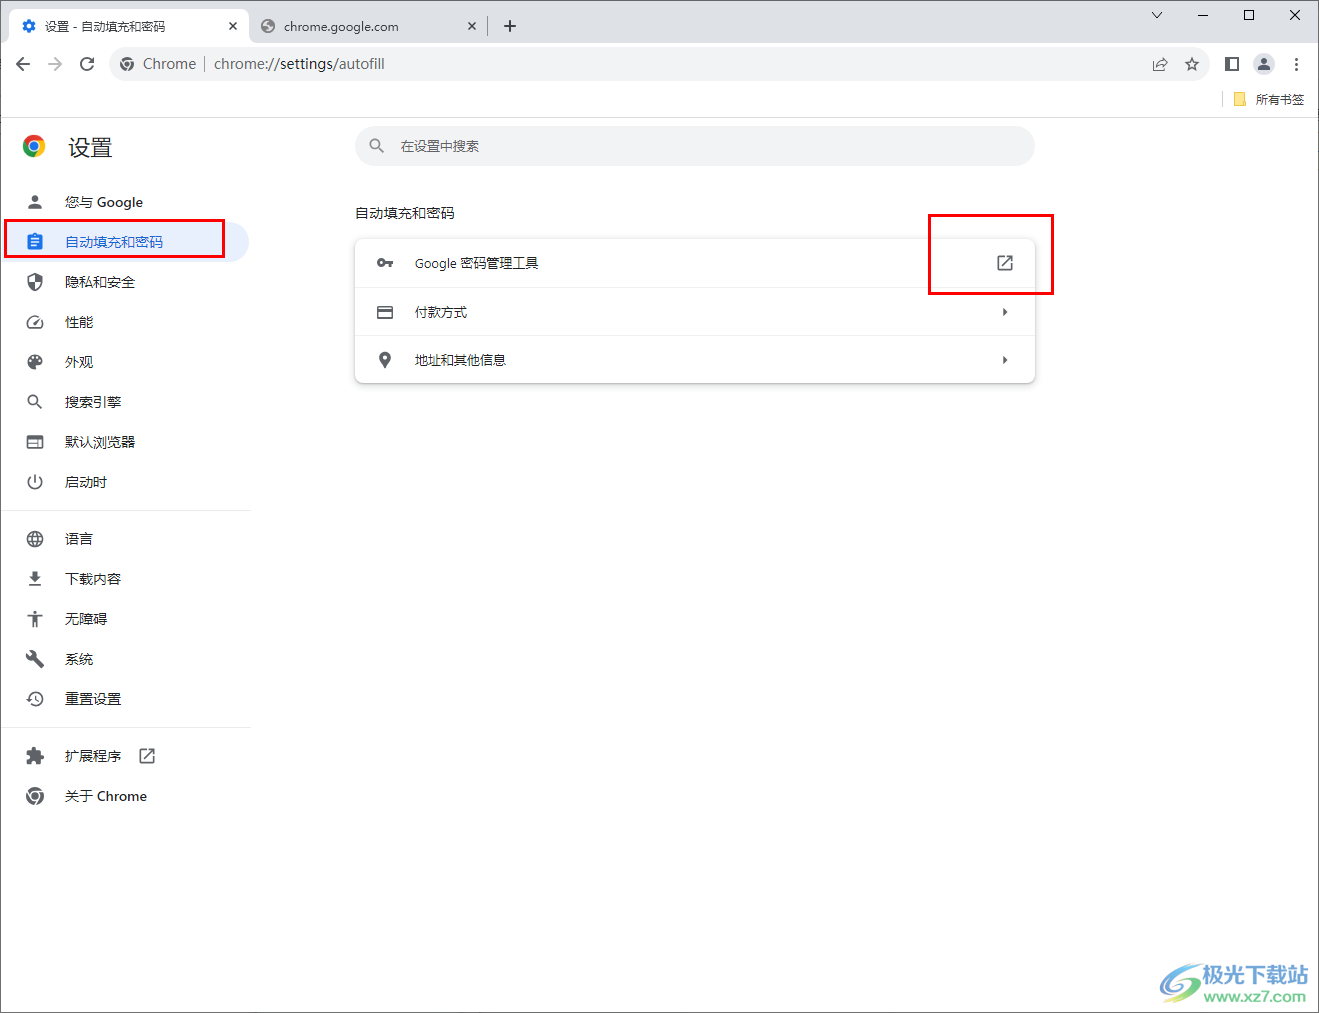Open the 所有书签 bookmarks folder
1319x1013 pixels.
click(1269, 99)
